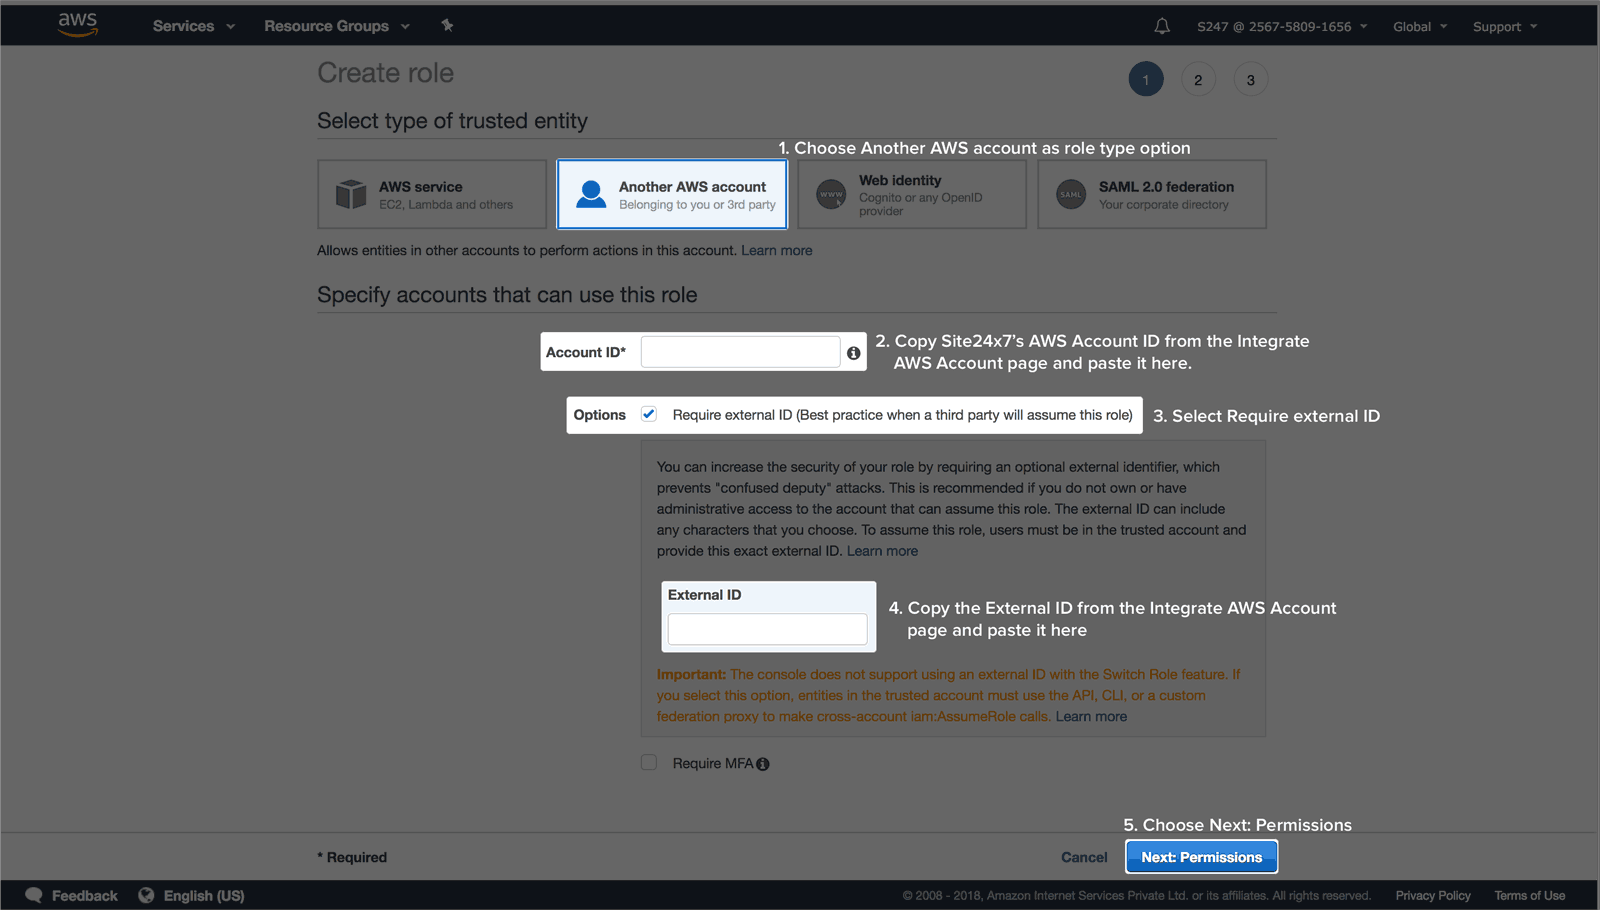
Task: Expand the Global region selector
Action: [x=1419, y=26]
